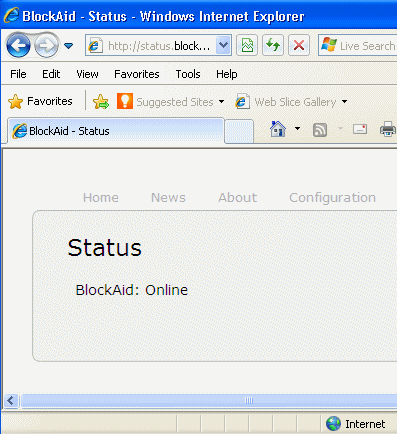Stop loading with the red X
The image size is (397, 434).
pos(299,45)
